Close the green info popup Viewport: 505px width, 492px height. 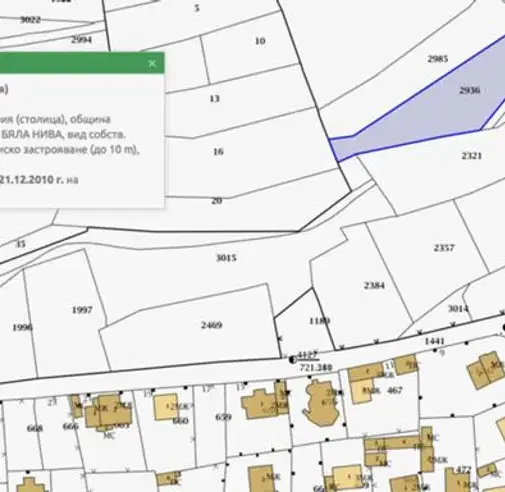pyautogui.click(x=152, y=63)
